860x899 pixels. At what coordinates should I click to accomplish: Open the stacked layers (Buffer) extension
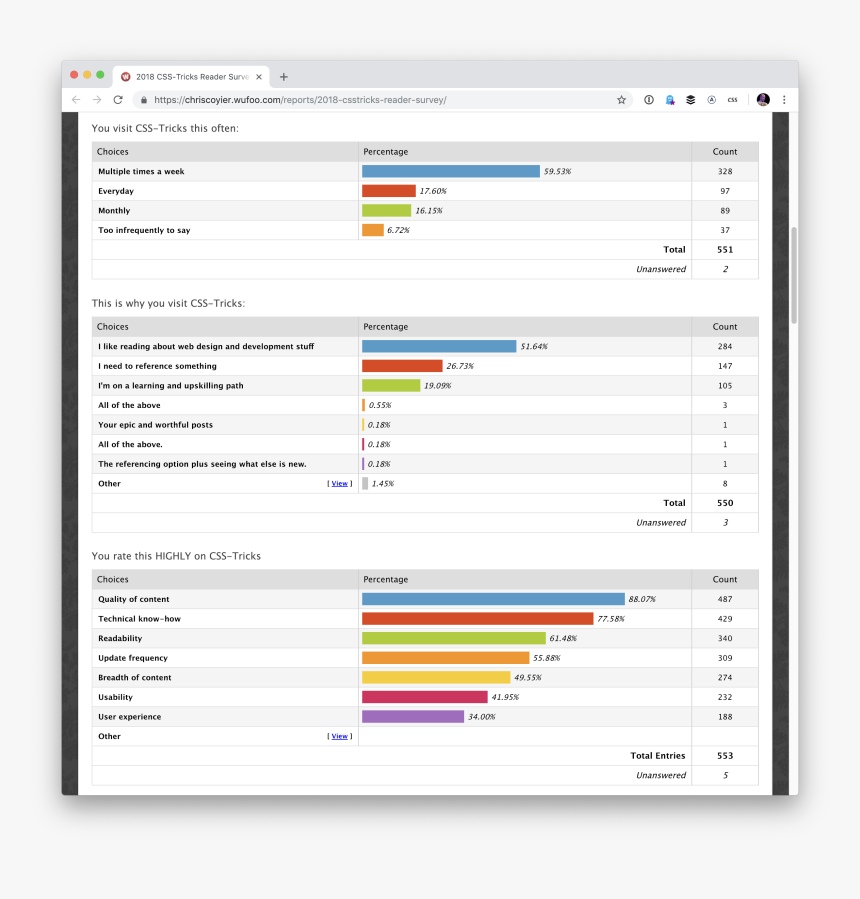click(690, 100)
